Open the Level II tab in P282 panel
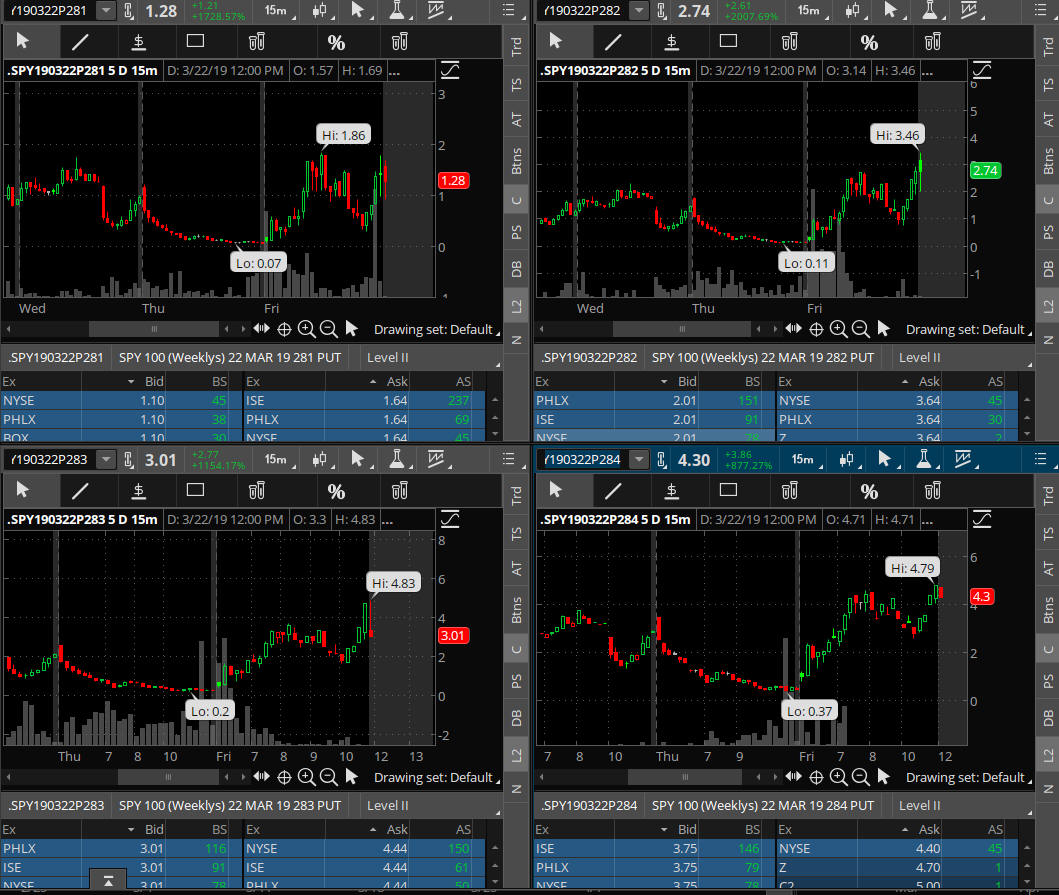Viewport: 1059px width, 895px height. point(919,357)
